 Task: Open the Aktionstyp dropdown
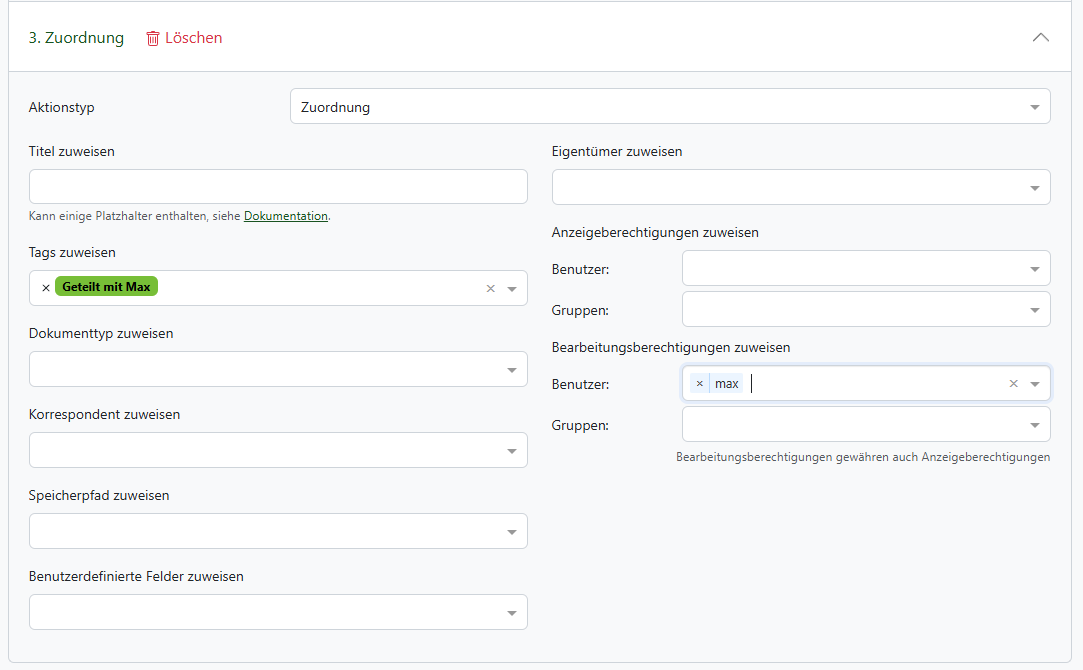1034,107
